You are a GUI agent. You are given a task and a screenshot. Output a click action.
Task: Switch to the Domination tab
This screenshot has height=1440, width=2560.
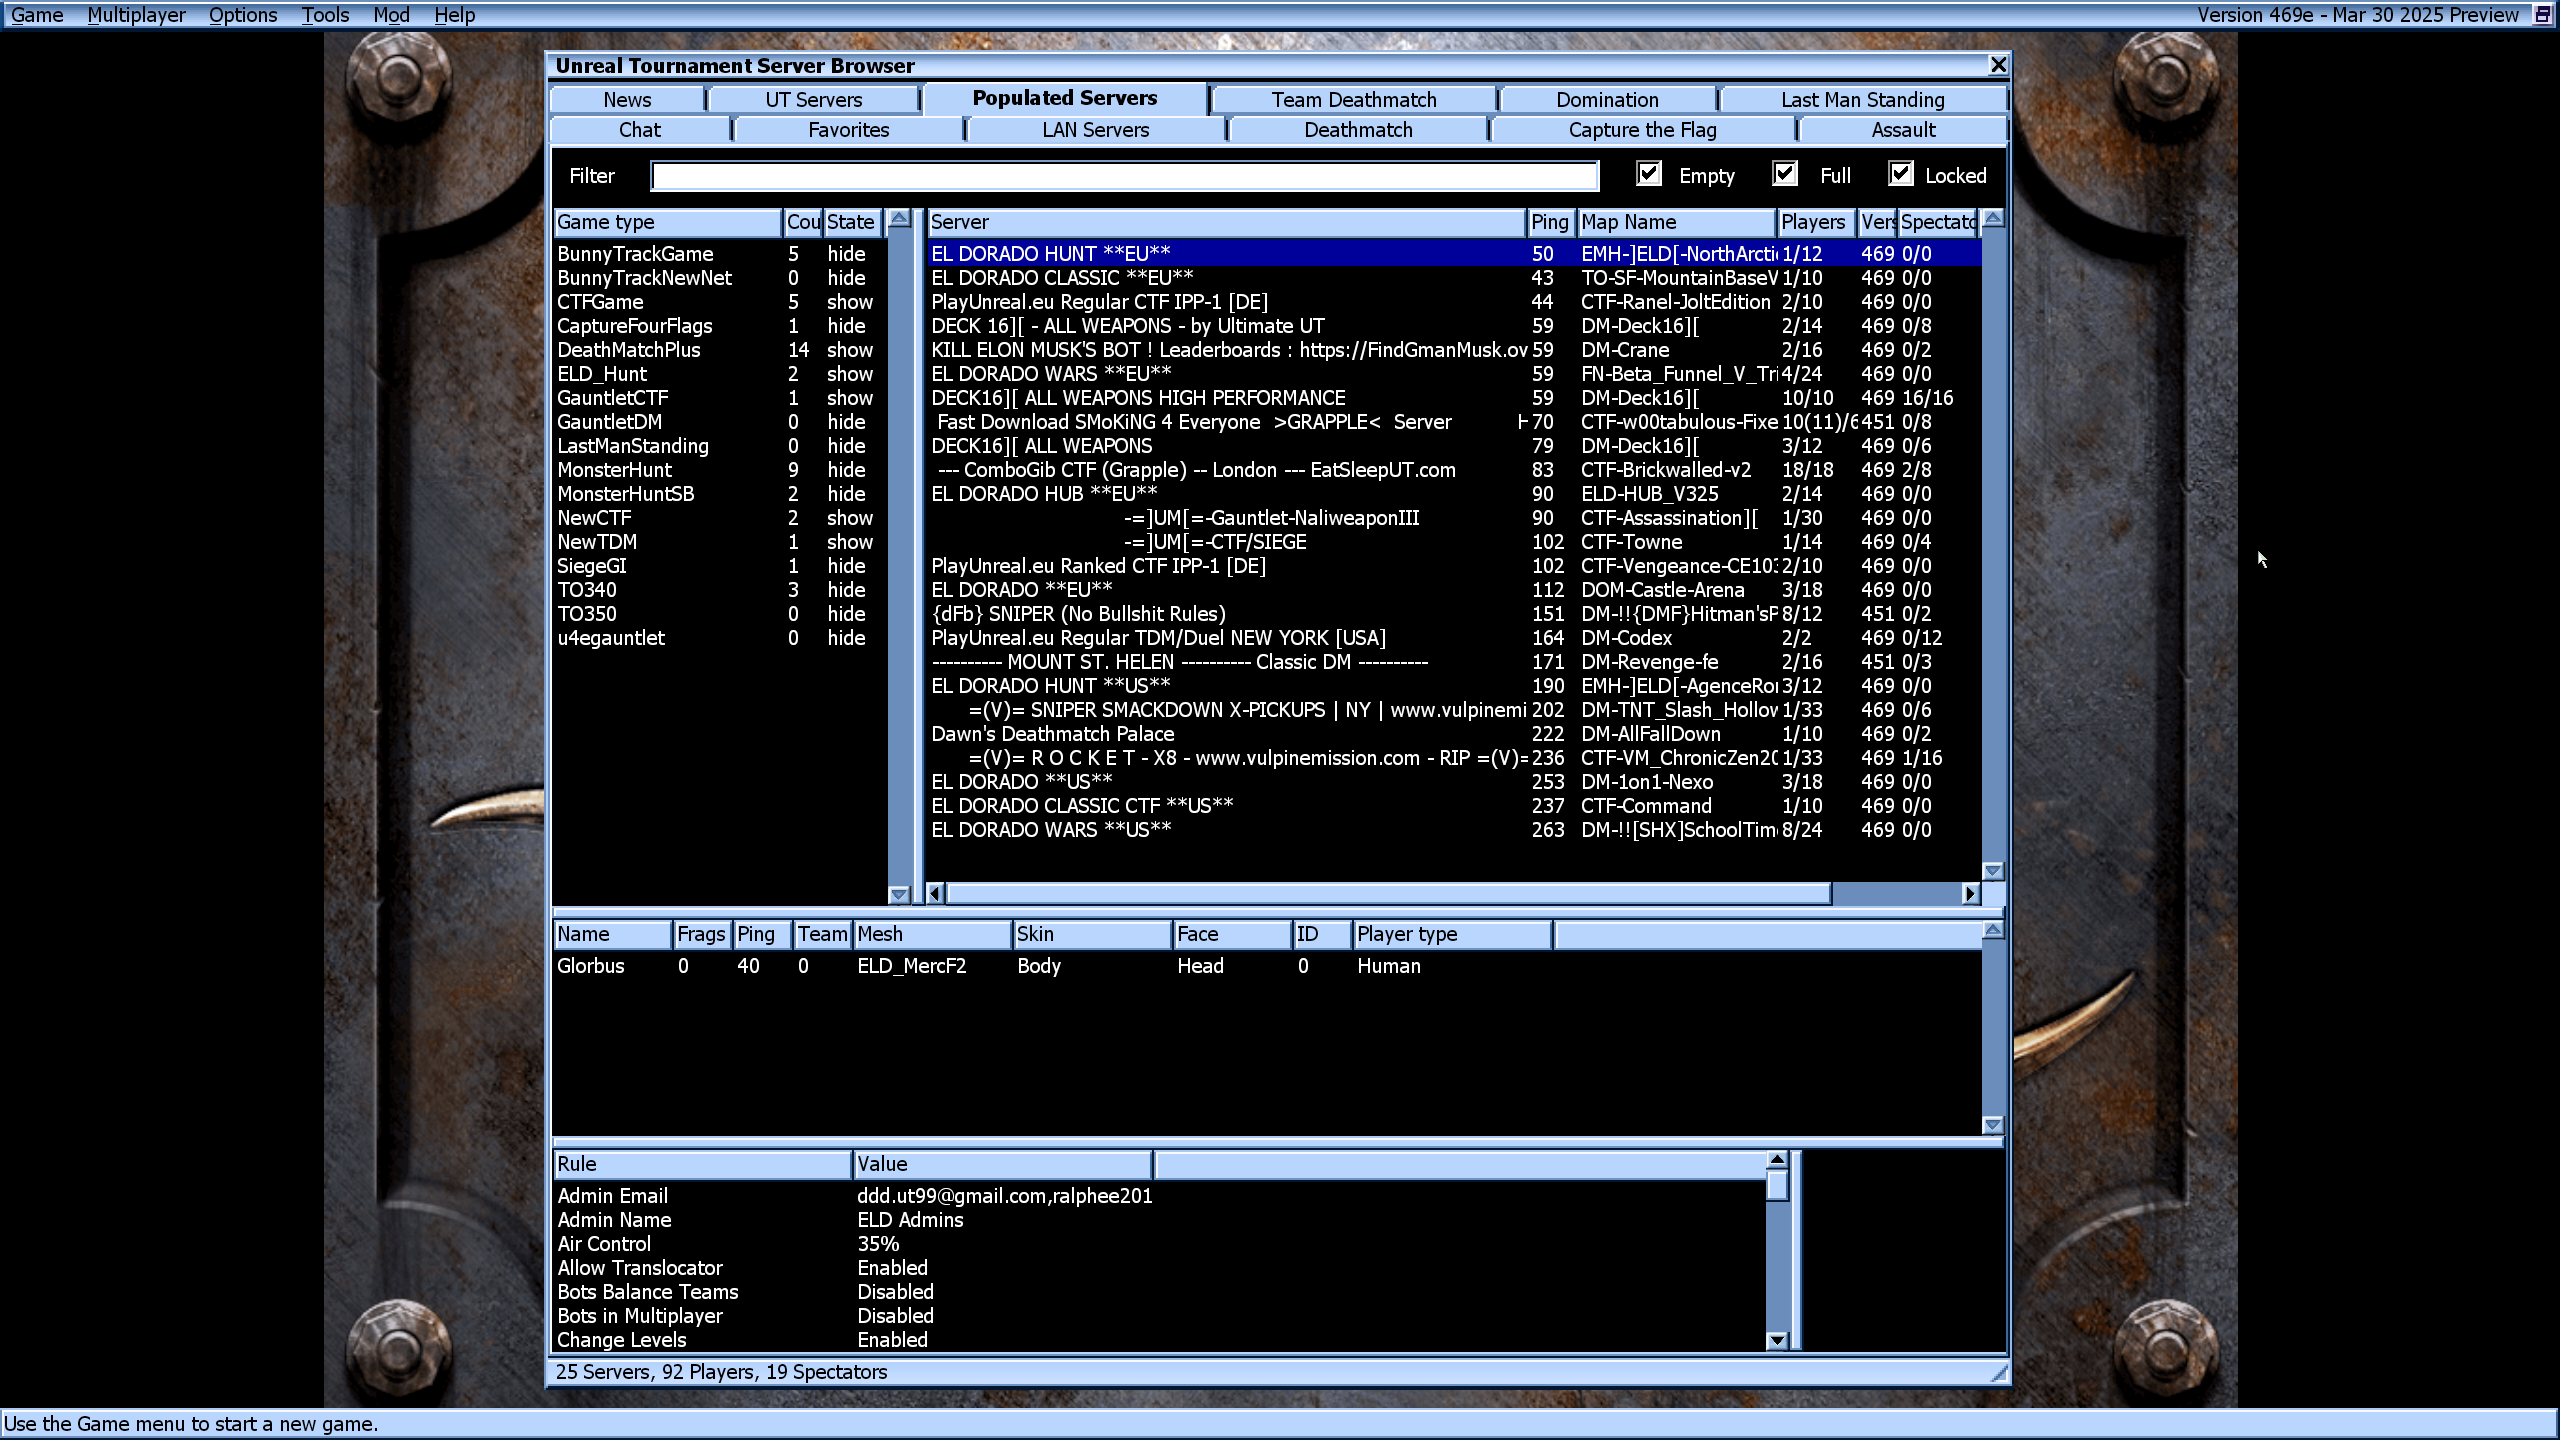click(1607, 100)
